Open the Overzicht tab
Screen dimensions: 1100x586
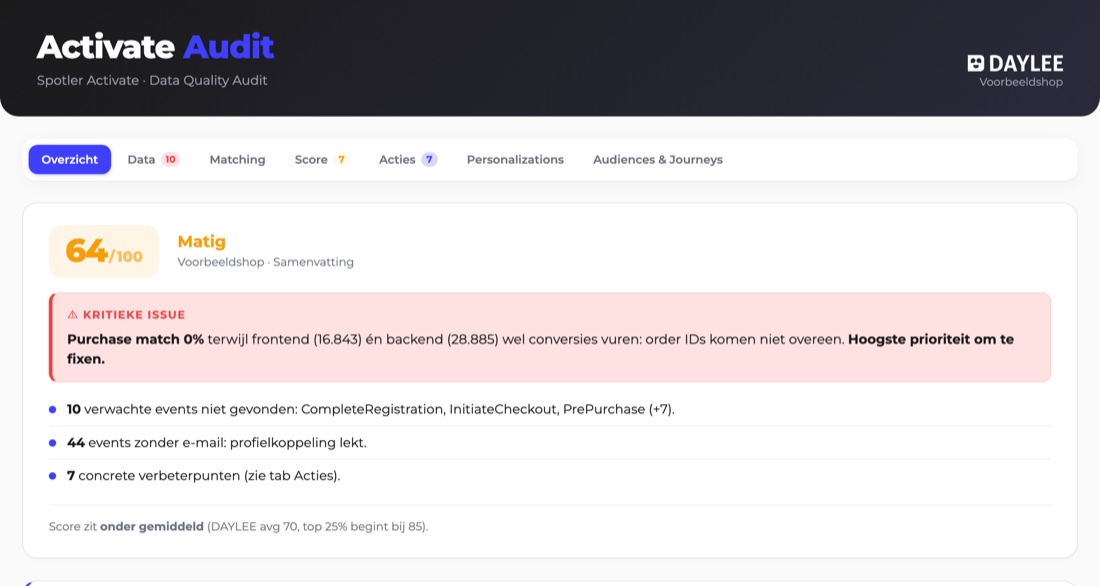69,159
